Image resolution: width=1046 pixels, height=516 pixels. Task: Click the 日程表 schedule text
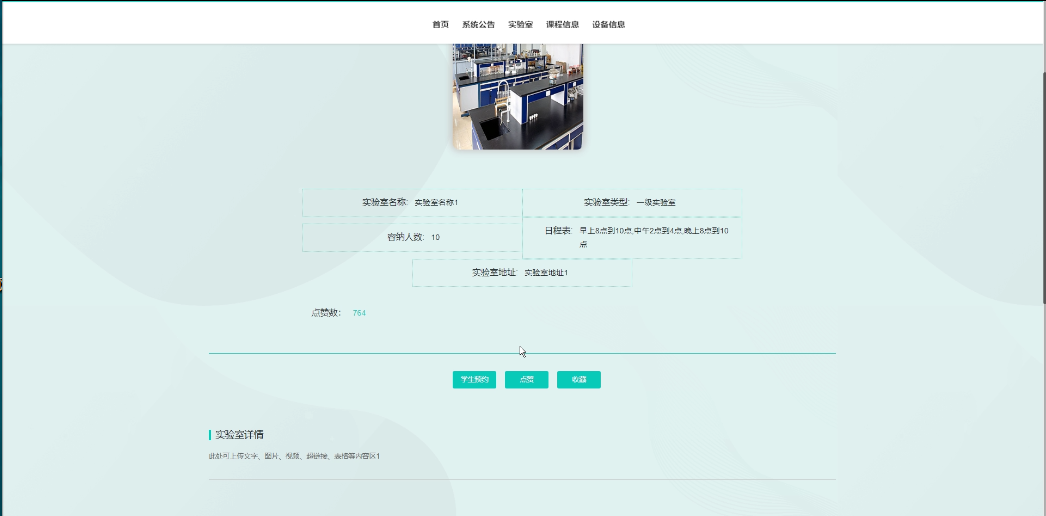tap(654, 237)
